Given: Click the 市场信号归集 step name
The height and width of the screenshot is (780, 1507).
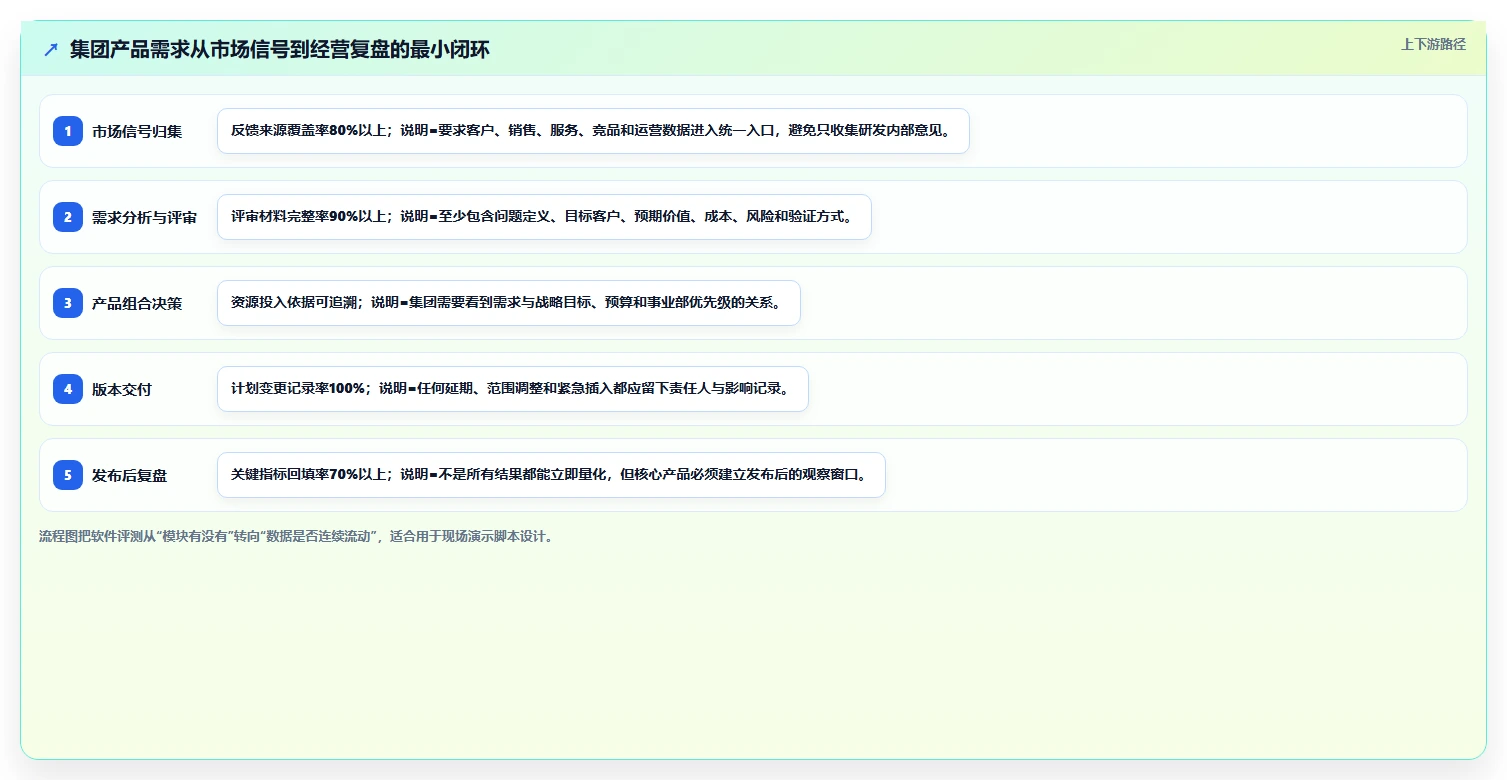Looking at the screenshot, I should [x=137, y=131].
